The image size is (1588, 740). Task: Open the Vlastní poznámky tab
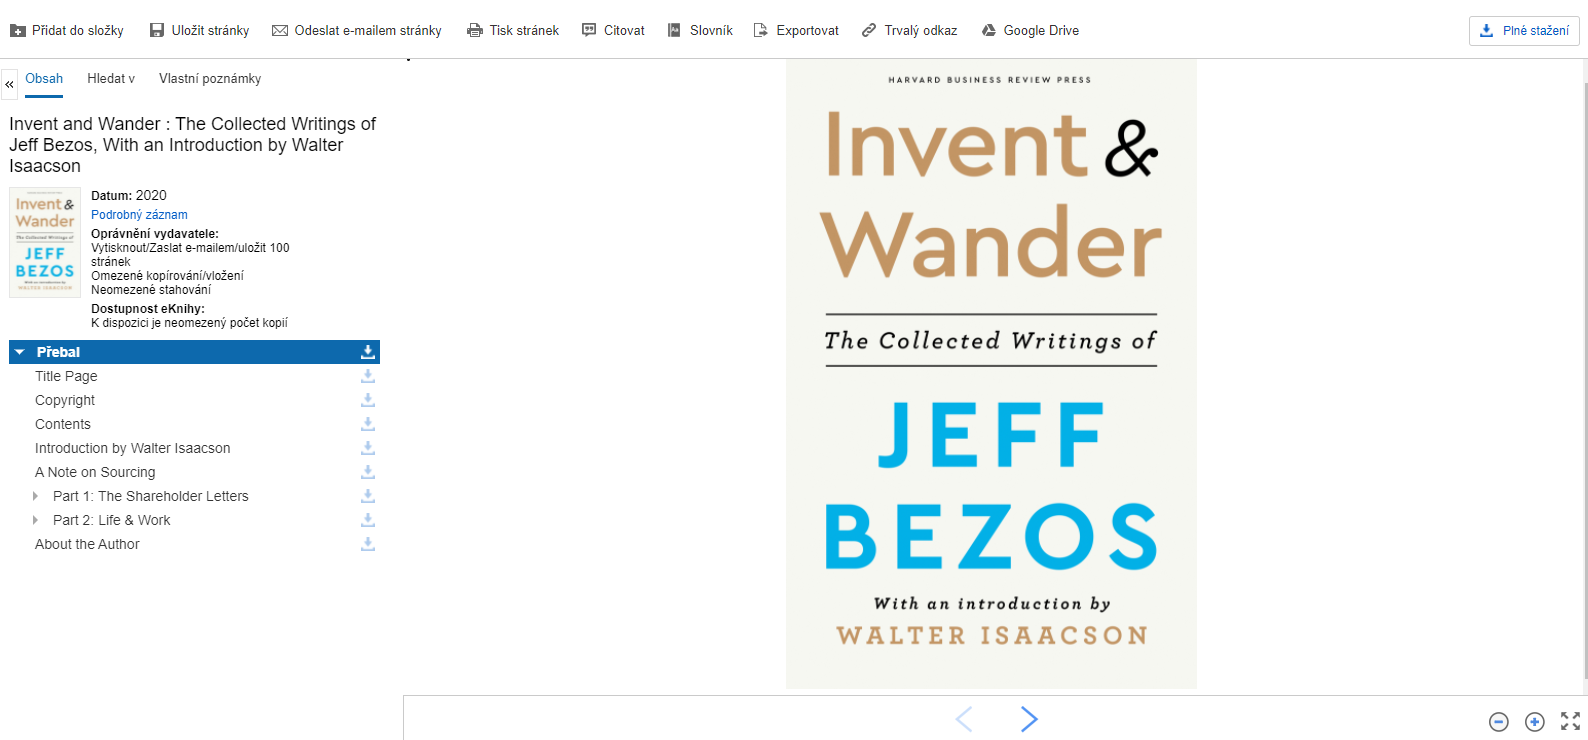click(x=210, y=78)
